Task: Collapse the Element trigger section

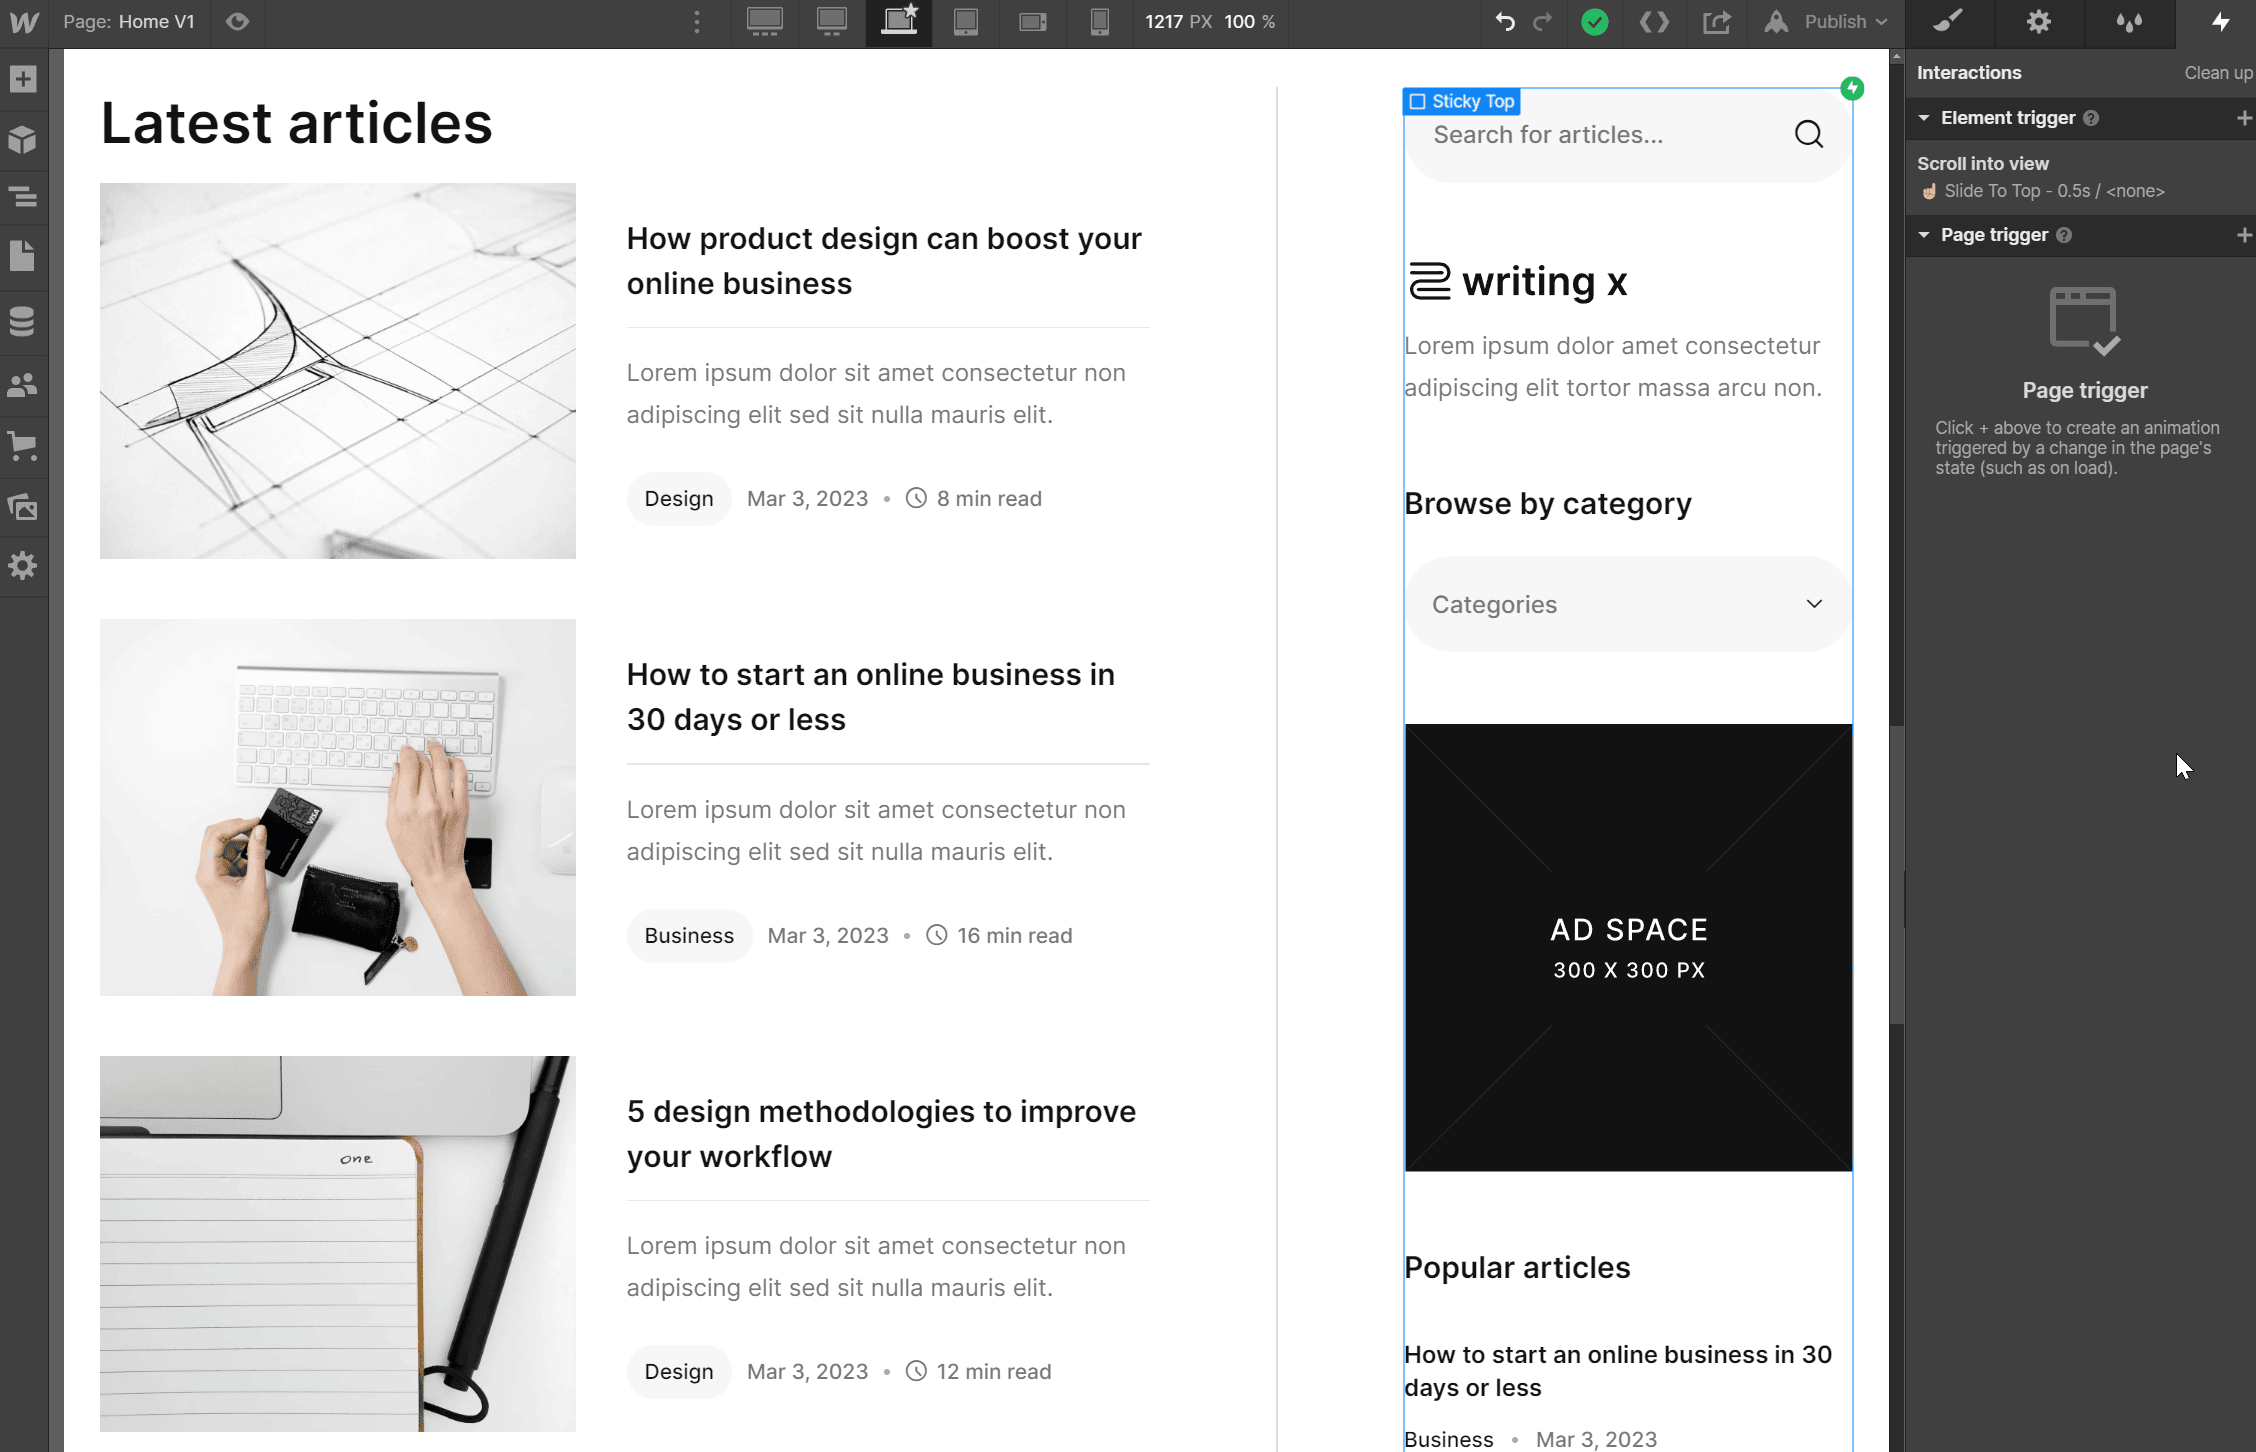Action: (1924, 118)
